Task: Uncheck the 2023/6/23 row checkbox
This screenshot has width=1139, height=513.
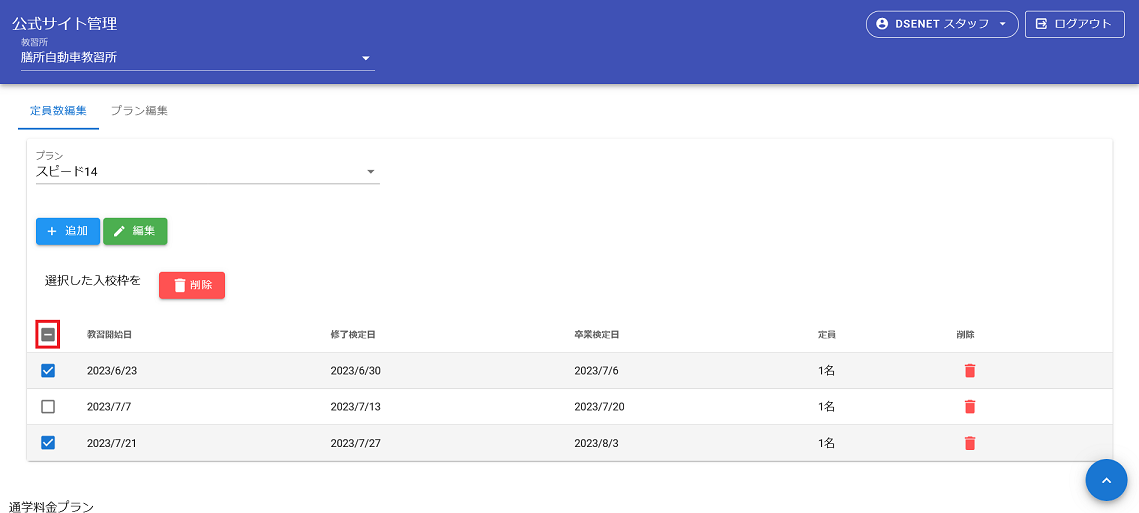Action: 48,371
